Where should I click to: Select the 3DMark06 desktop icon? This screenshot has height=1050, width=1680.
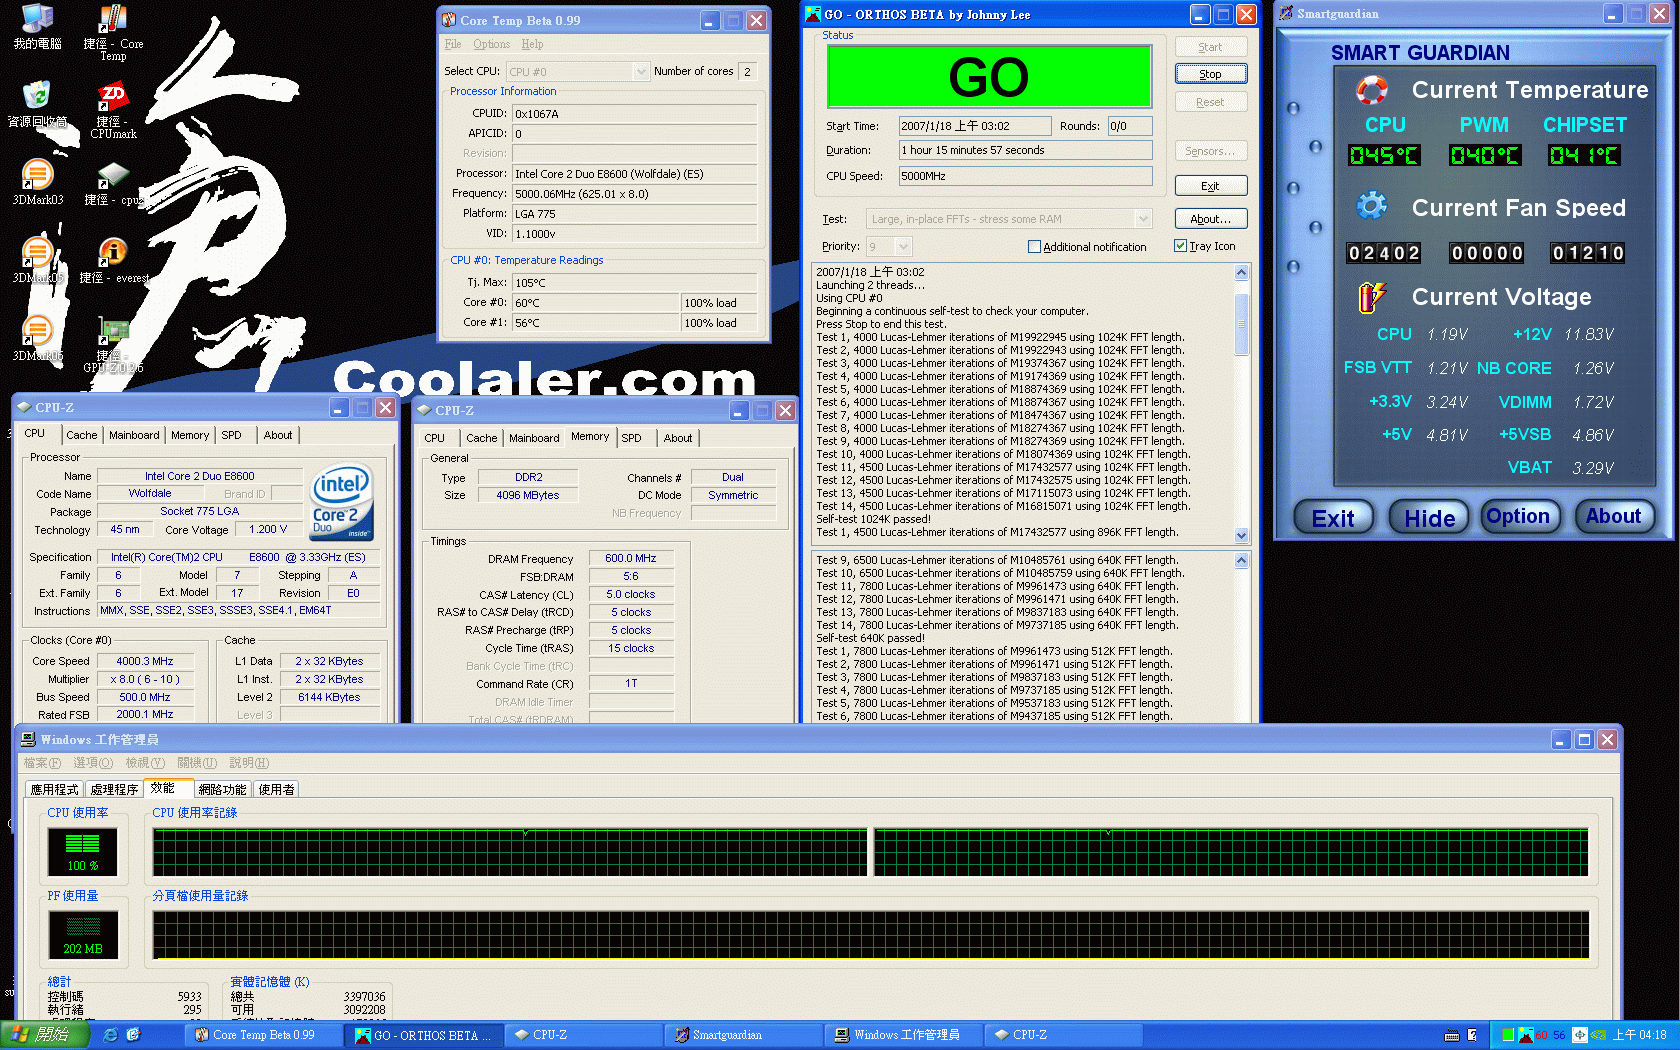click(37, 338)
